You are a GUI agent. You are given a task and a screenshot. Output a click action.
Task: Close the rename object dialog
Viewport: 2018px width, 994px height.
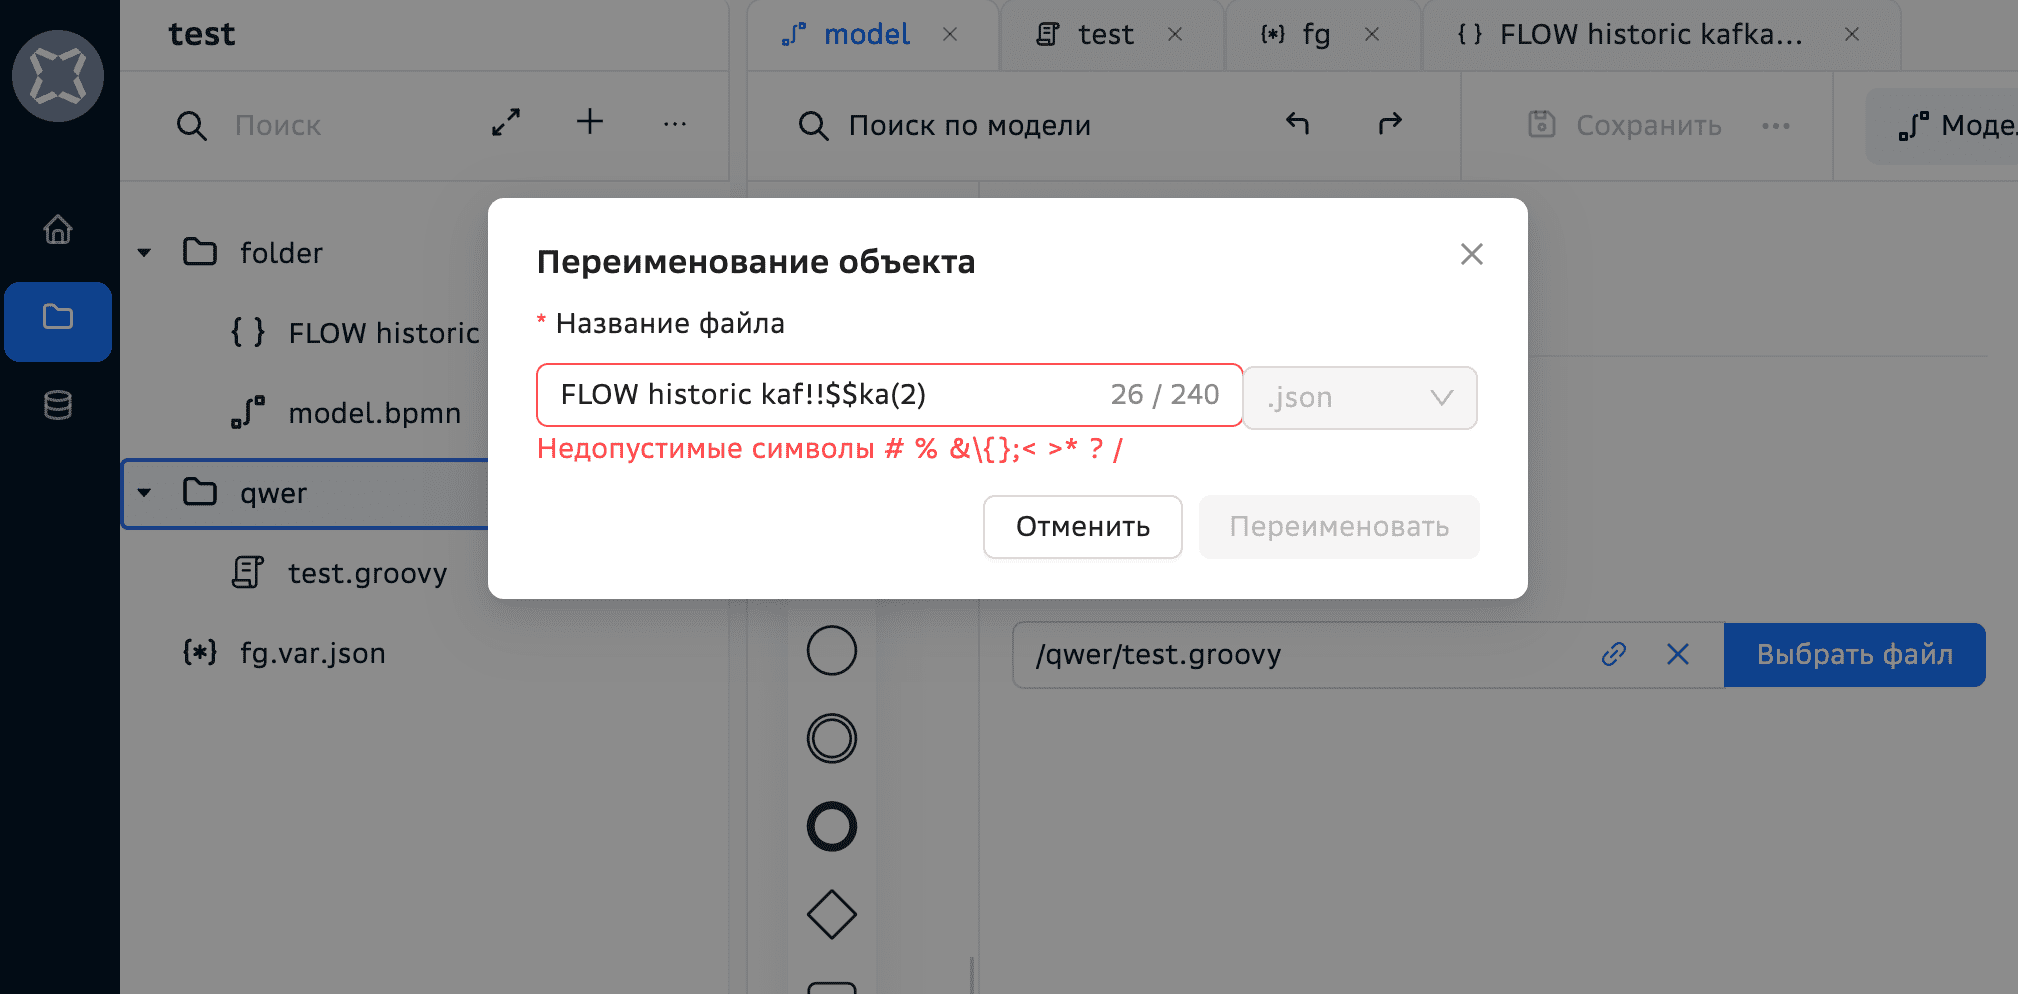point(1471,254)
